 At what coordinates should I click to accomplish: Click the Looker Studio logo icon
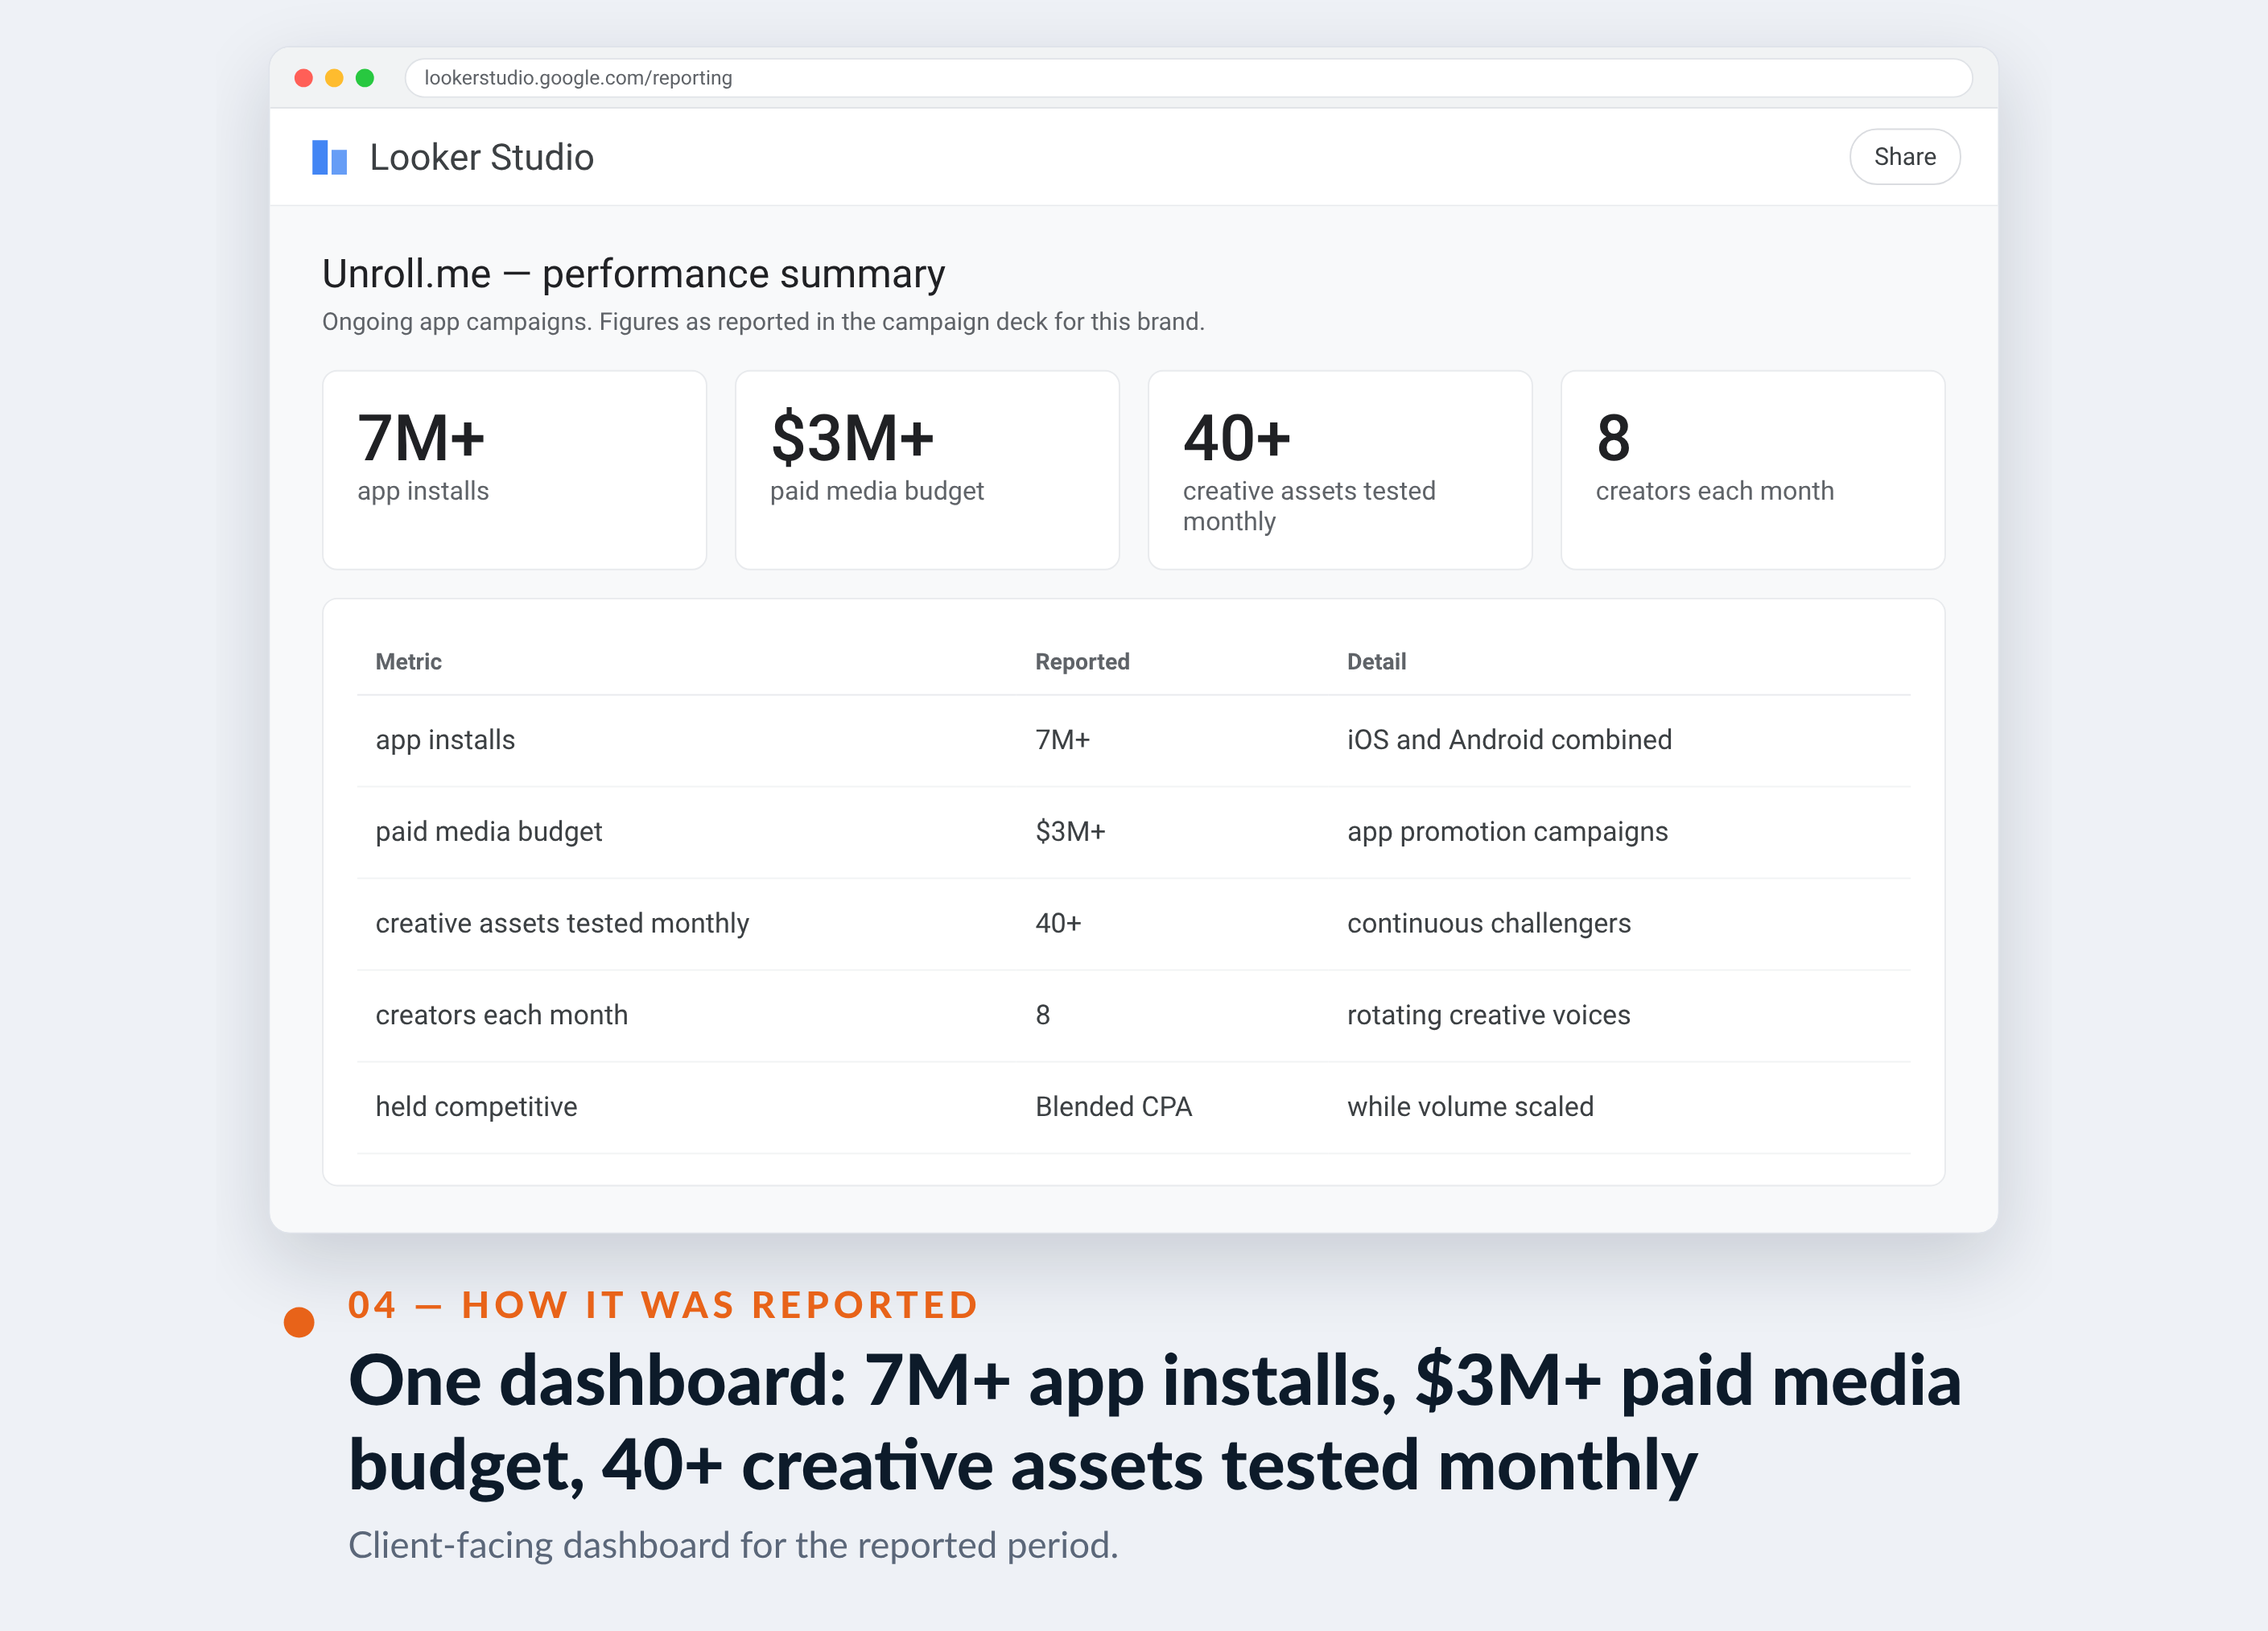[329, 157]
